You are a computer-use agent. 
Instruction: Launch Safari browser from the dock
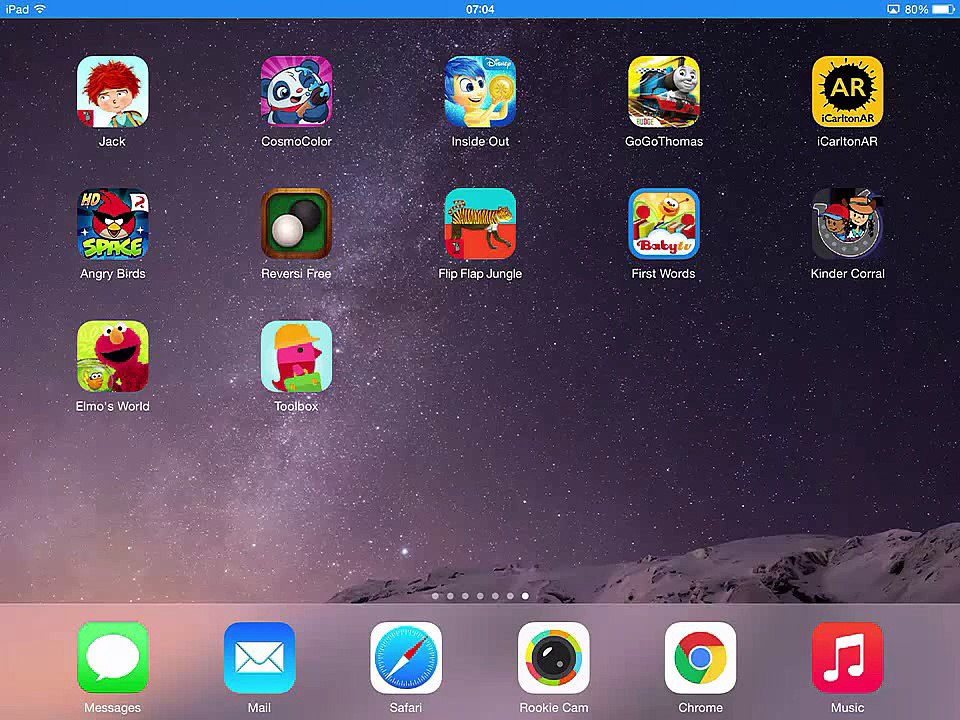406,658
